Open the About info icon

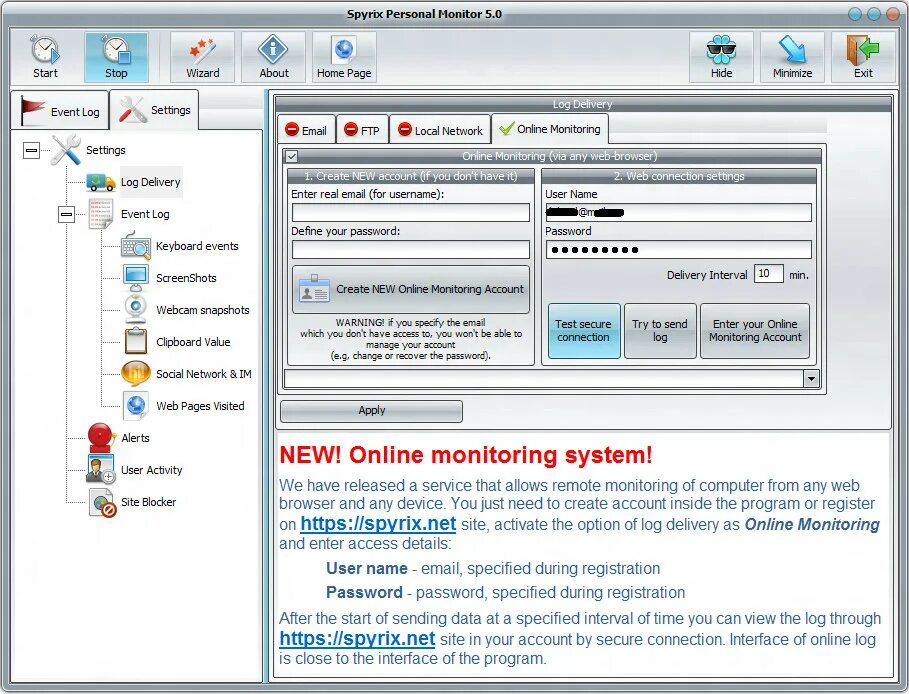[273, 49]
